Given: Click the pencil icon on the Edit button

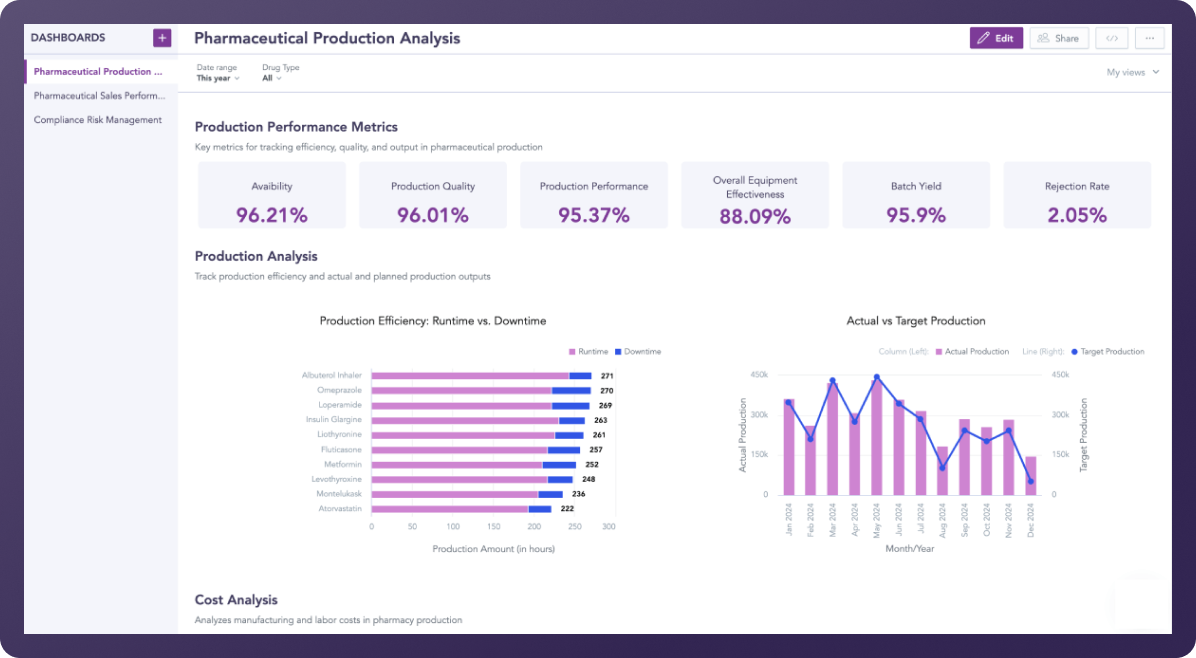Looking at the screenshot, I should [x=983, y=37].
